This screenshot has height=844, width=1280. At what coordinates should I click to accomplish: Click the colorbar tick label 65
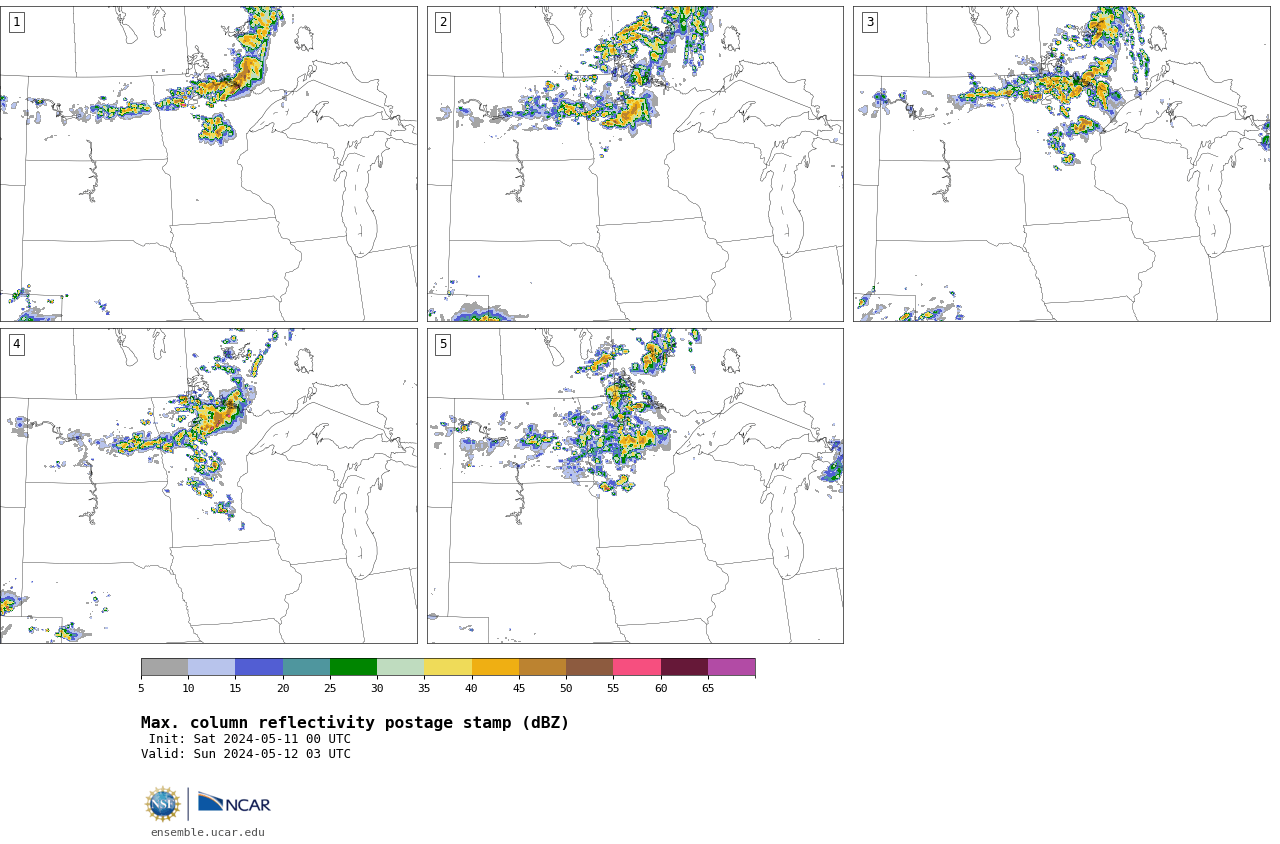pyautogui.click(x=708, y=688)
